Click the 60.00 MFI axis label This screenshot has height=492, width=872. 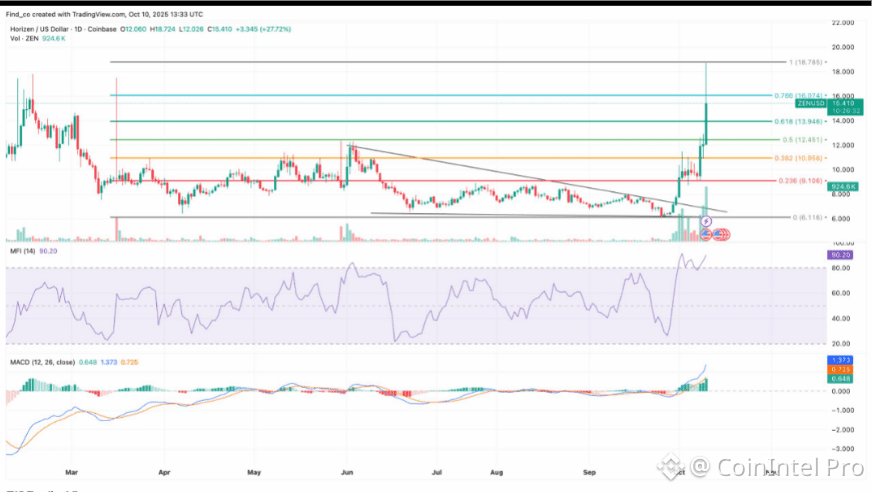click(840, 293)
